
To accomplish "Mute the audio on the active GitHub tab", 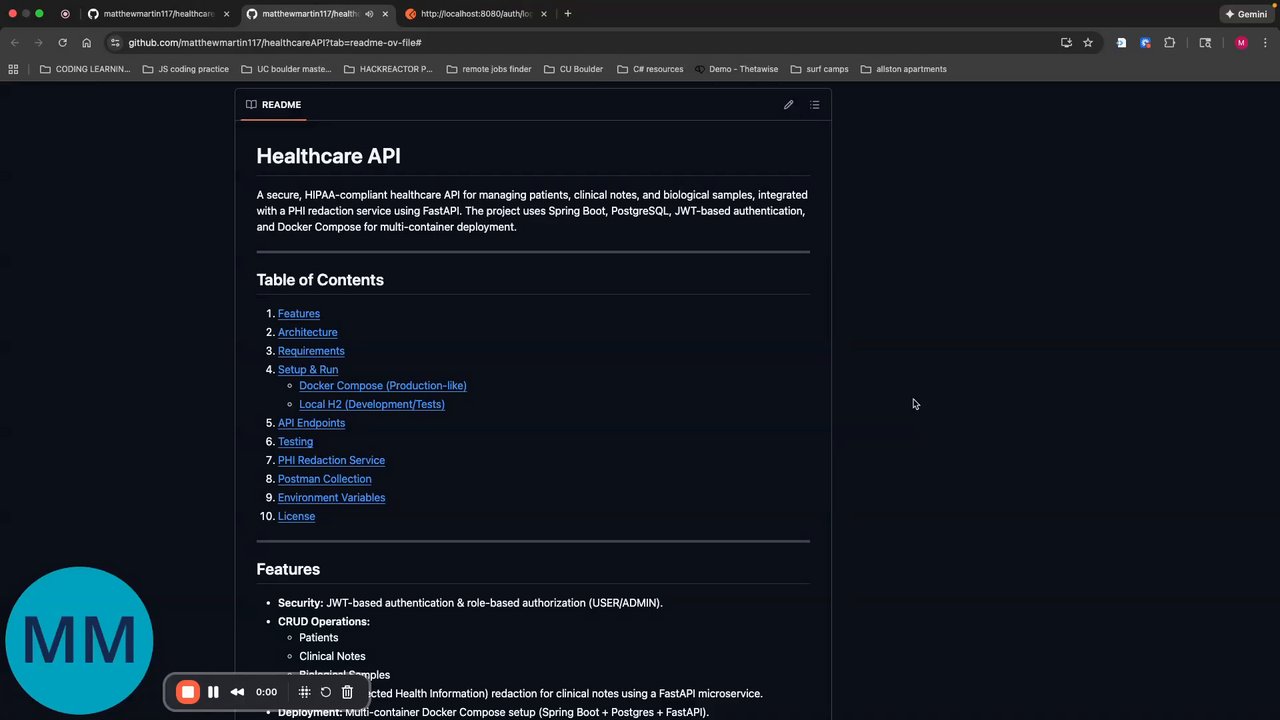I will pyautogui.click(x=369, y=14).
